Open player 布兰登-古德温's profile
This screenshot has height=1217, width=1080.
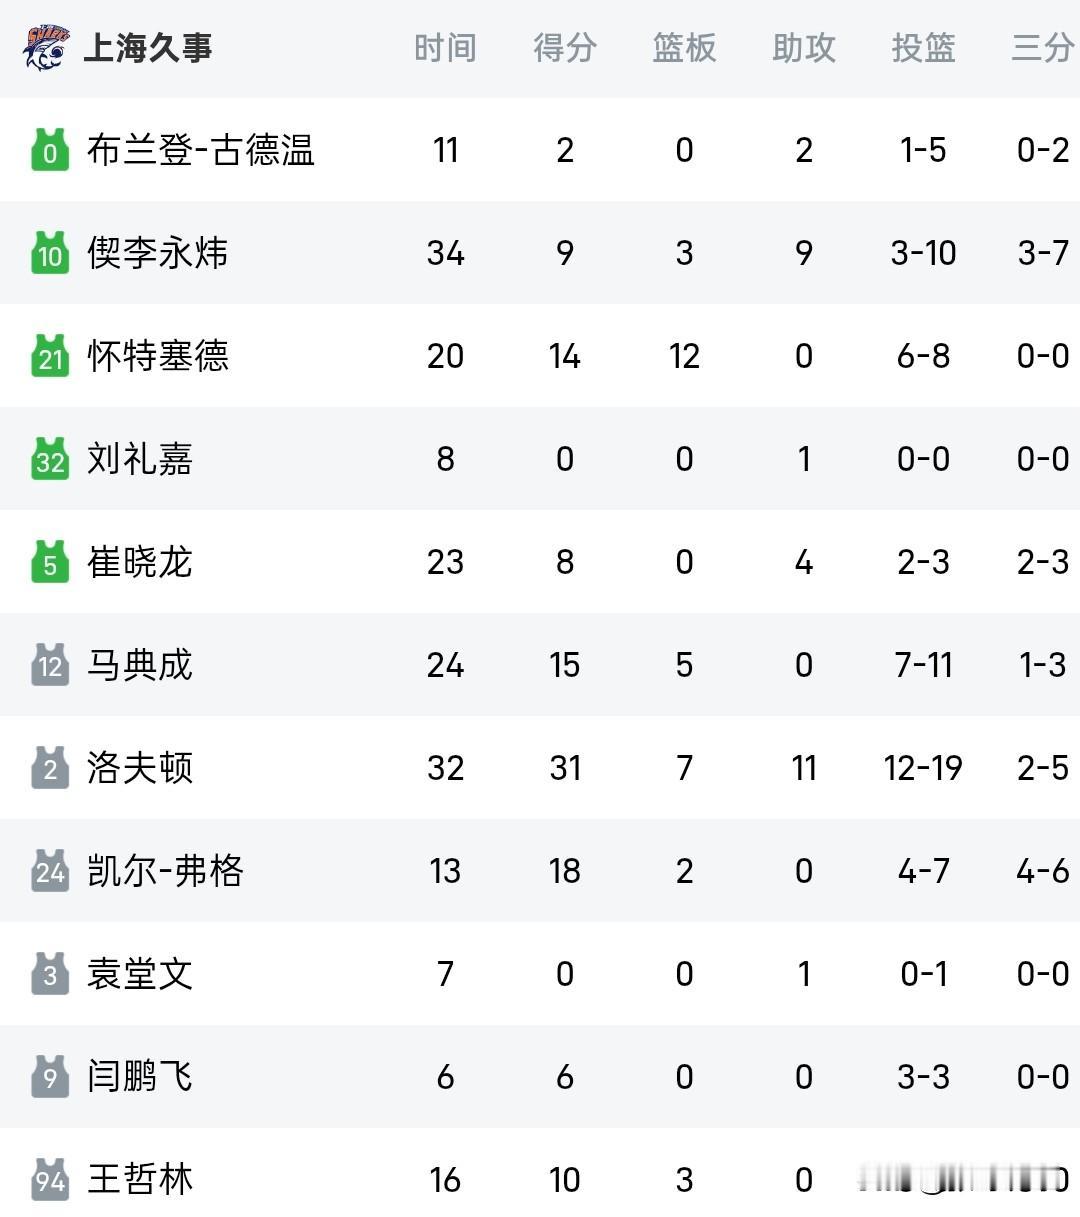[201, 150]
